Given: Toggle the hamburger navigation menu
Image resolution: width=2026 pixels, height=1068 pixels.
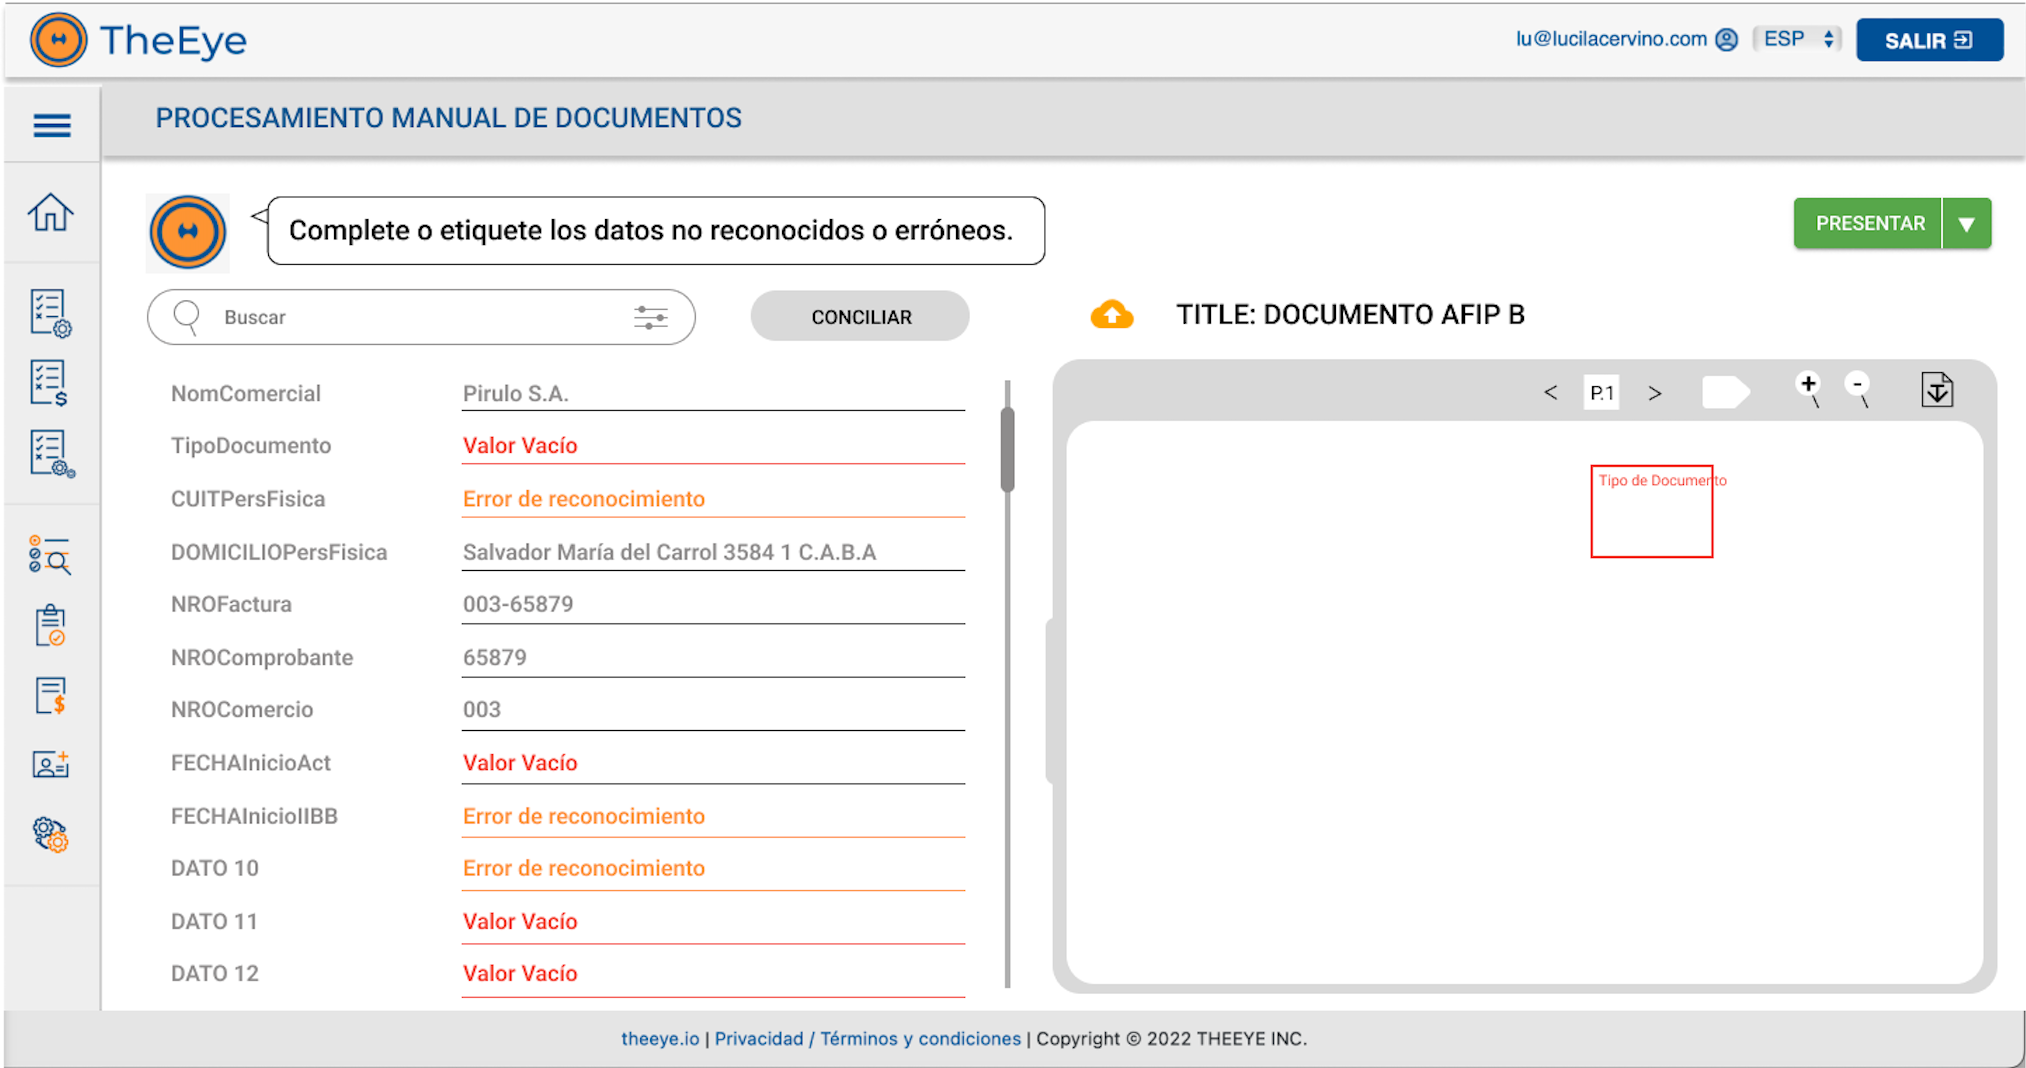Looking at the screenshot, I should (x=50, y=124).
